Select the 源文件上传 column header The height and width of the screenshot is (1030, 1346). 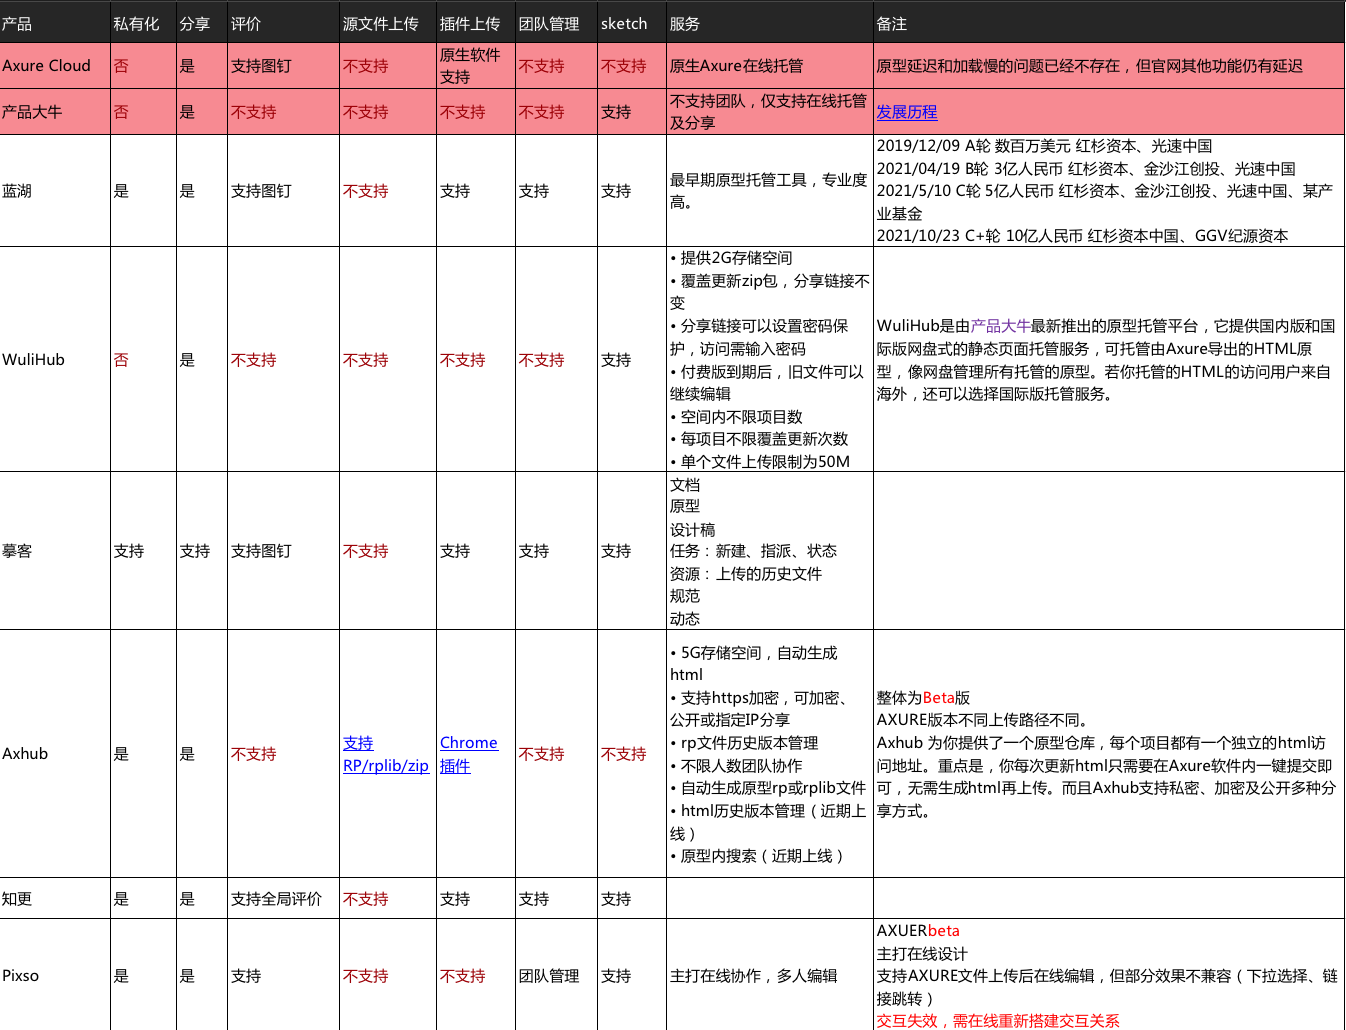tap(388, 23)
